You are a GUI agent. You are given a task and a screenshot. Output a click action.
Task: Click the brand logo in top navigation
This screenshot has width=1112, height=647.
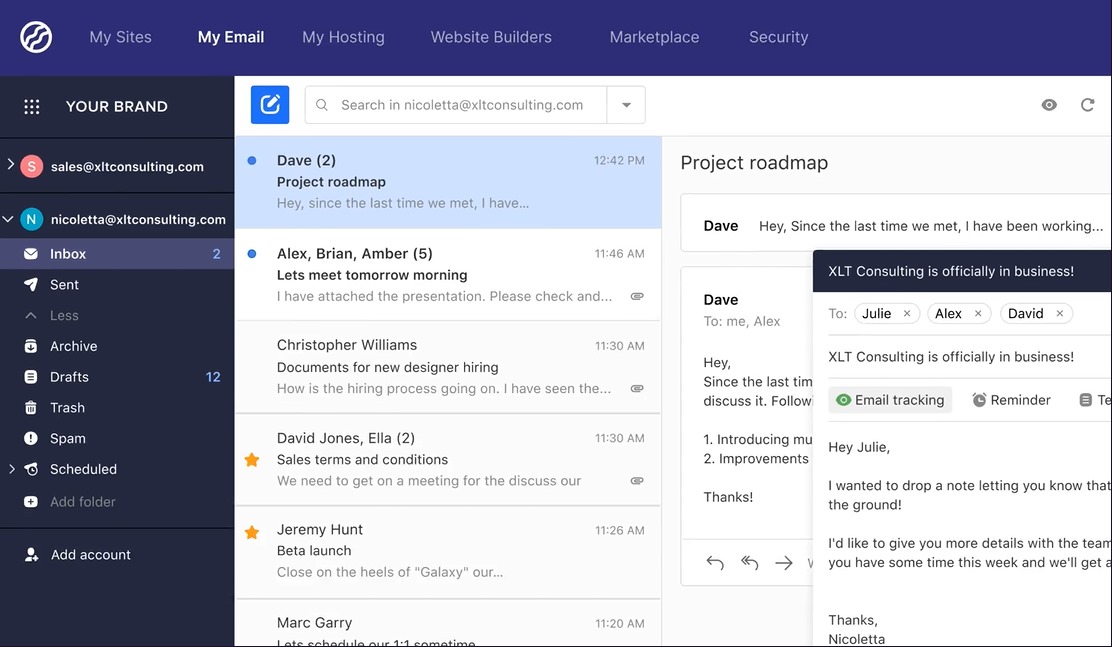[36, 37]
